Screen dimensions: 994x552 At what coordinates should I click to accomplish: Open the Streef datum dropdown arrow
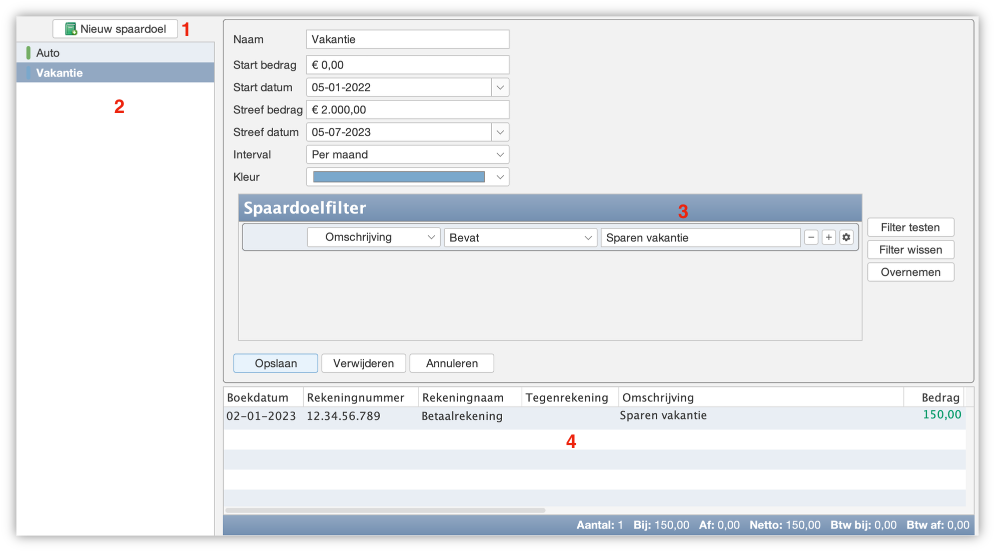point(500,132)
